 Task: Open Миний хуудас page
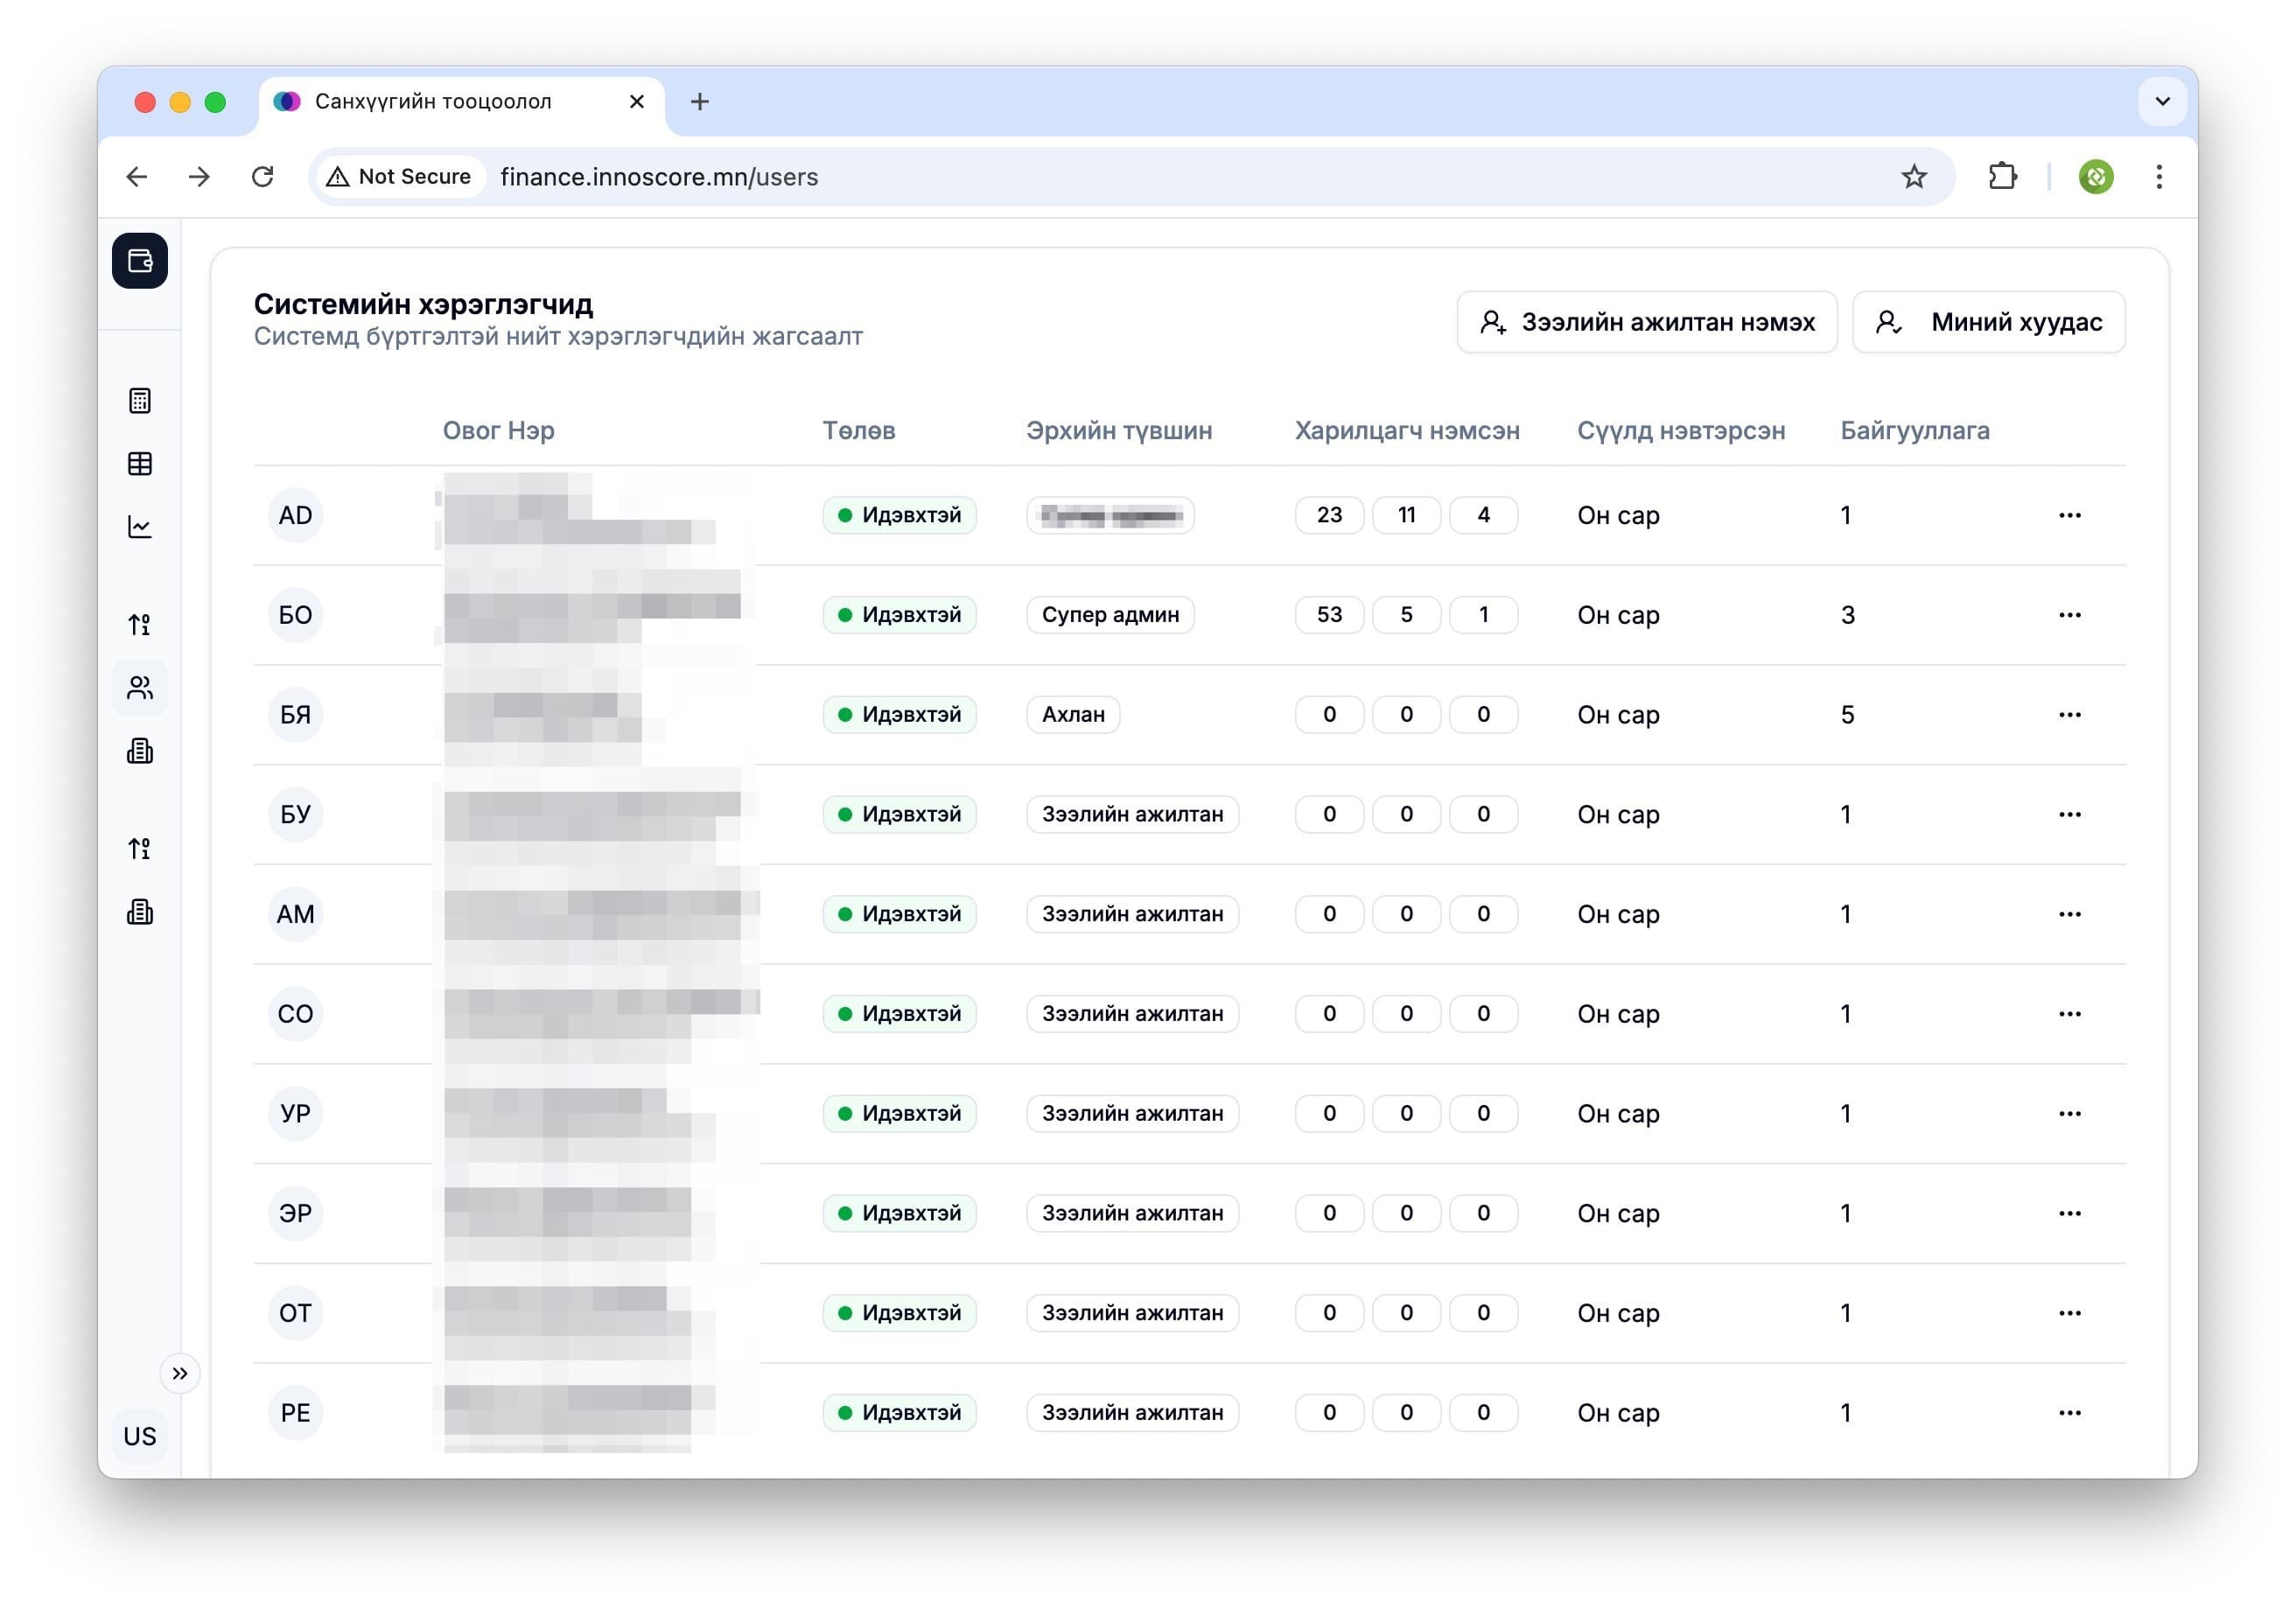(x=1988, y=322)
